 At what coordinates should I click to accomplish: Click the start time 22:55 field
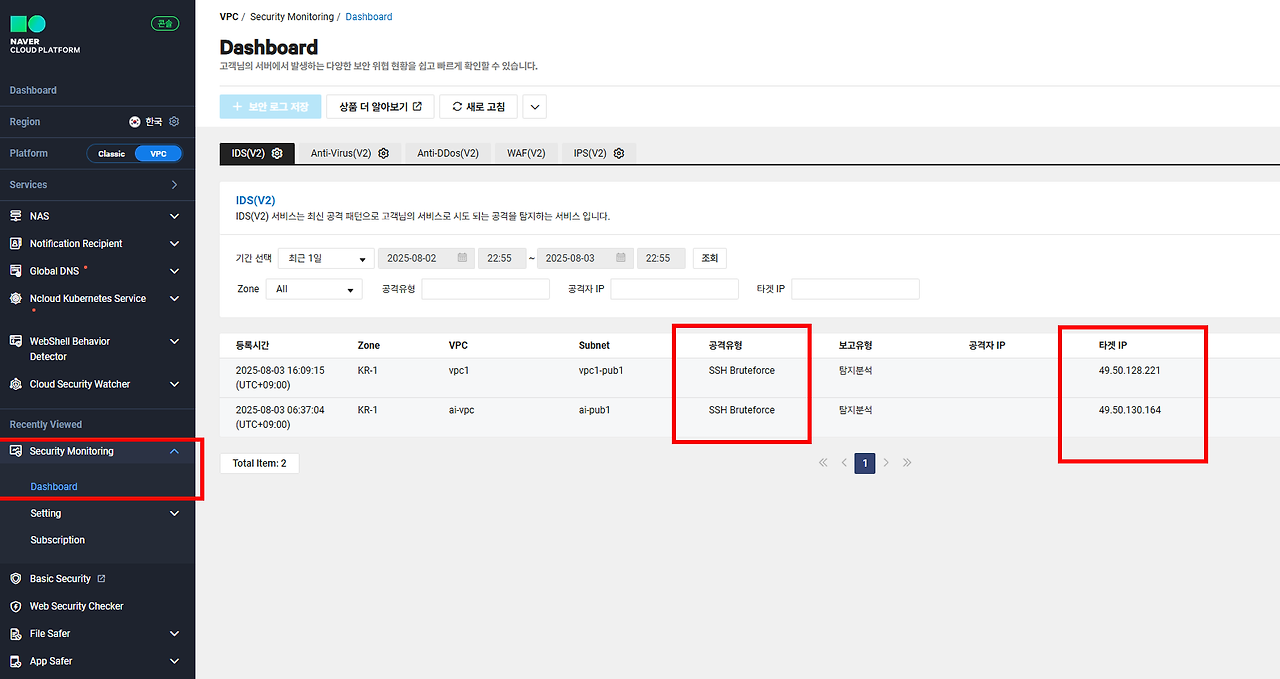click(502, 258)
